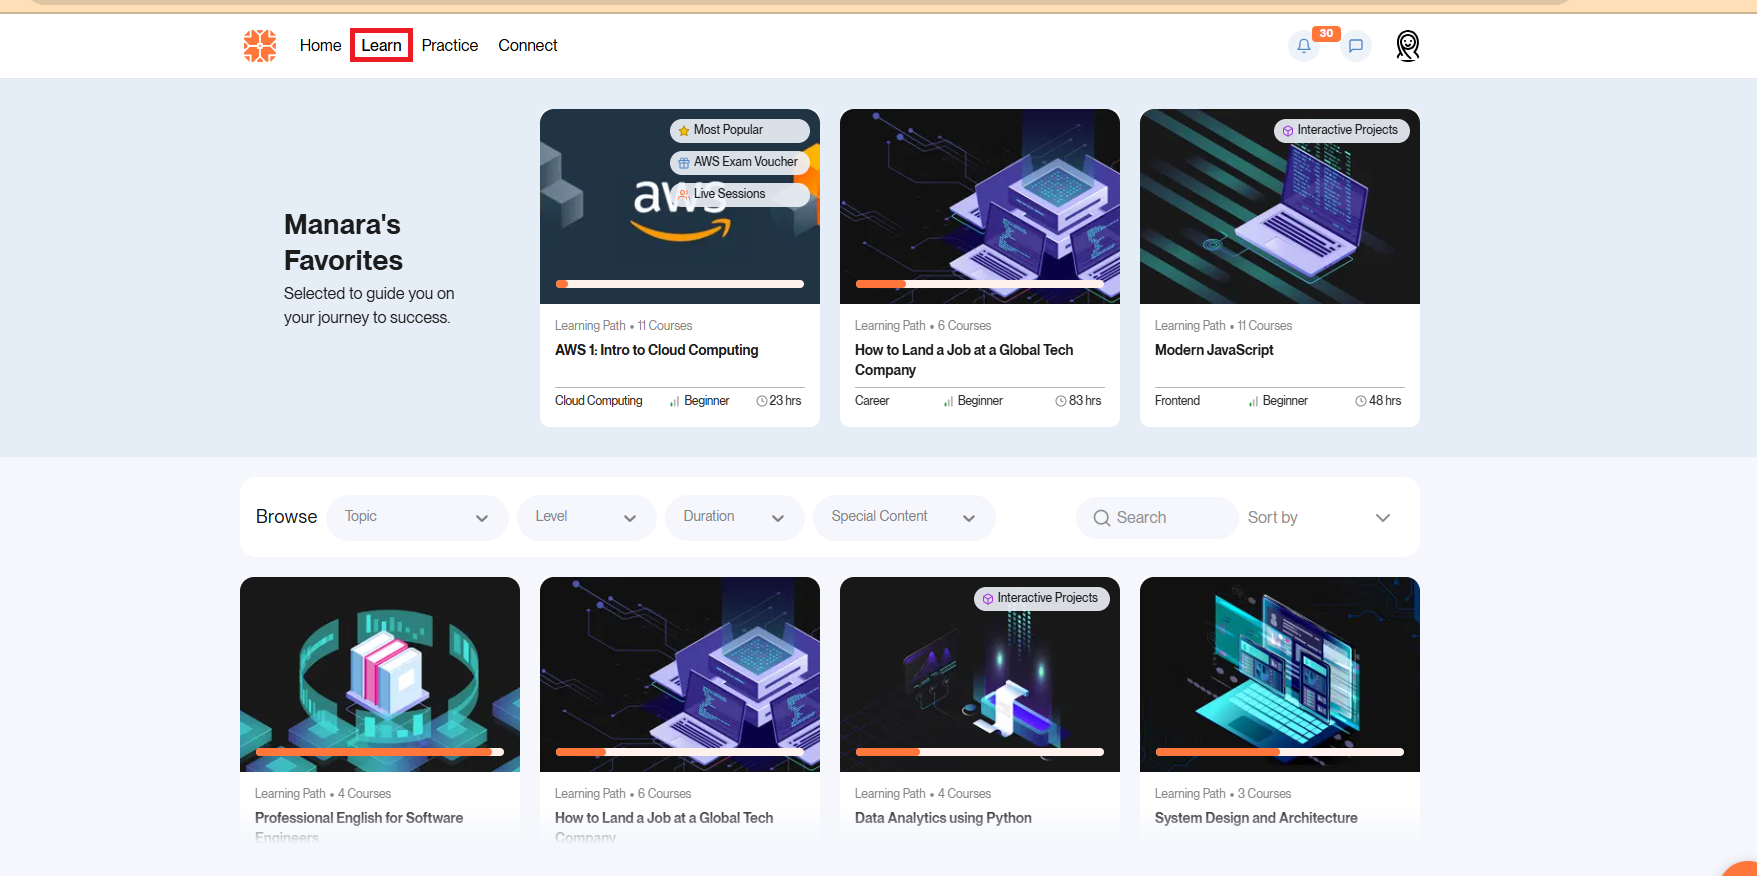
Task: Open the Sort by dropdown
Action: point(1320,518)
